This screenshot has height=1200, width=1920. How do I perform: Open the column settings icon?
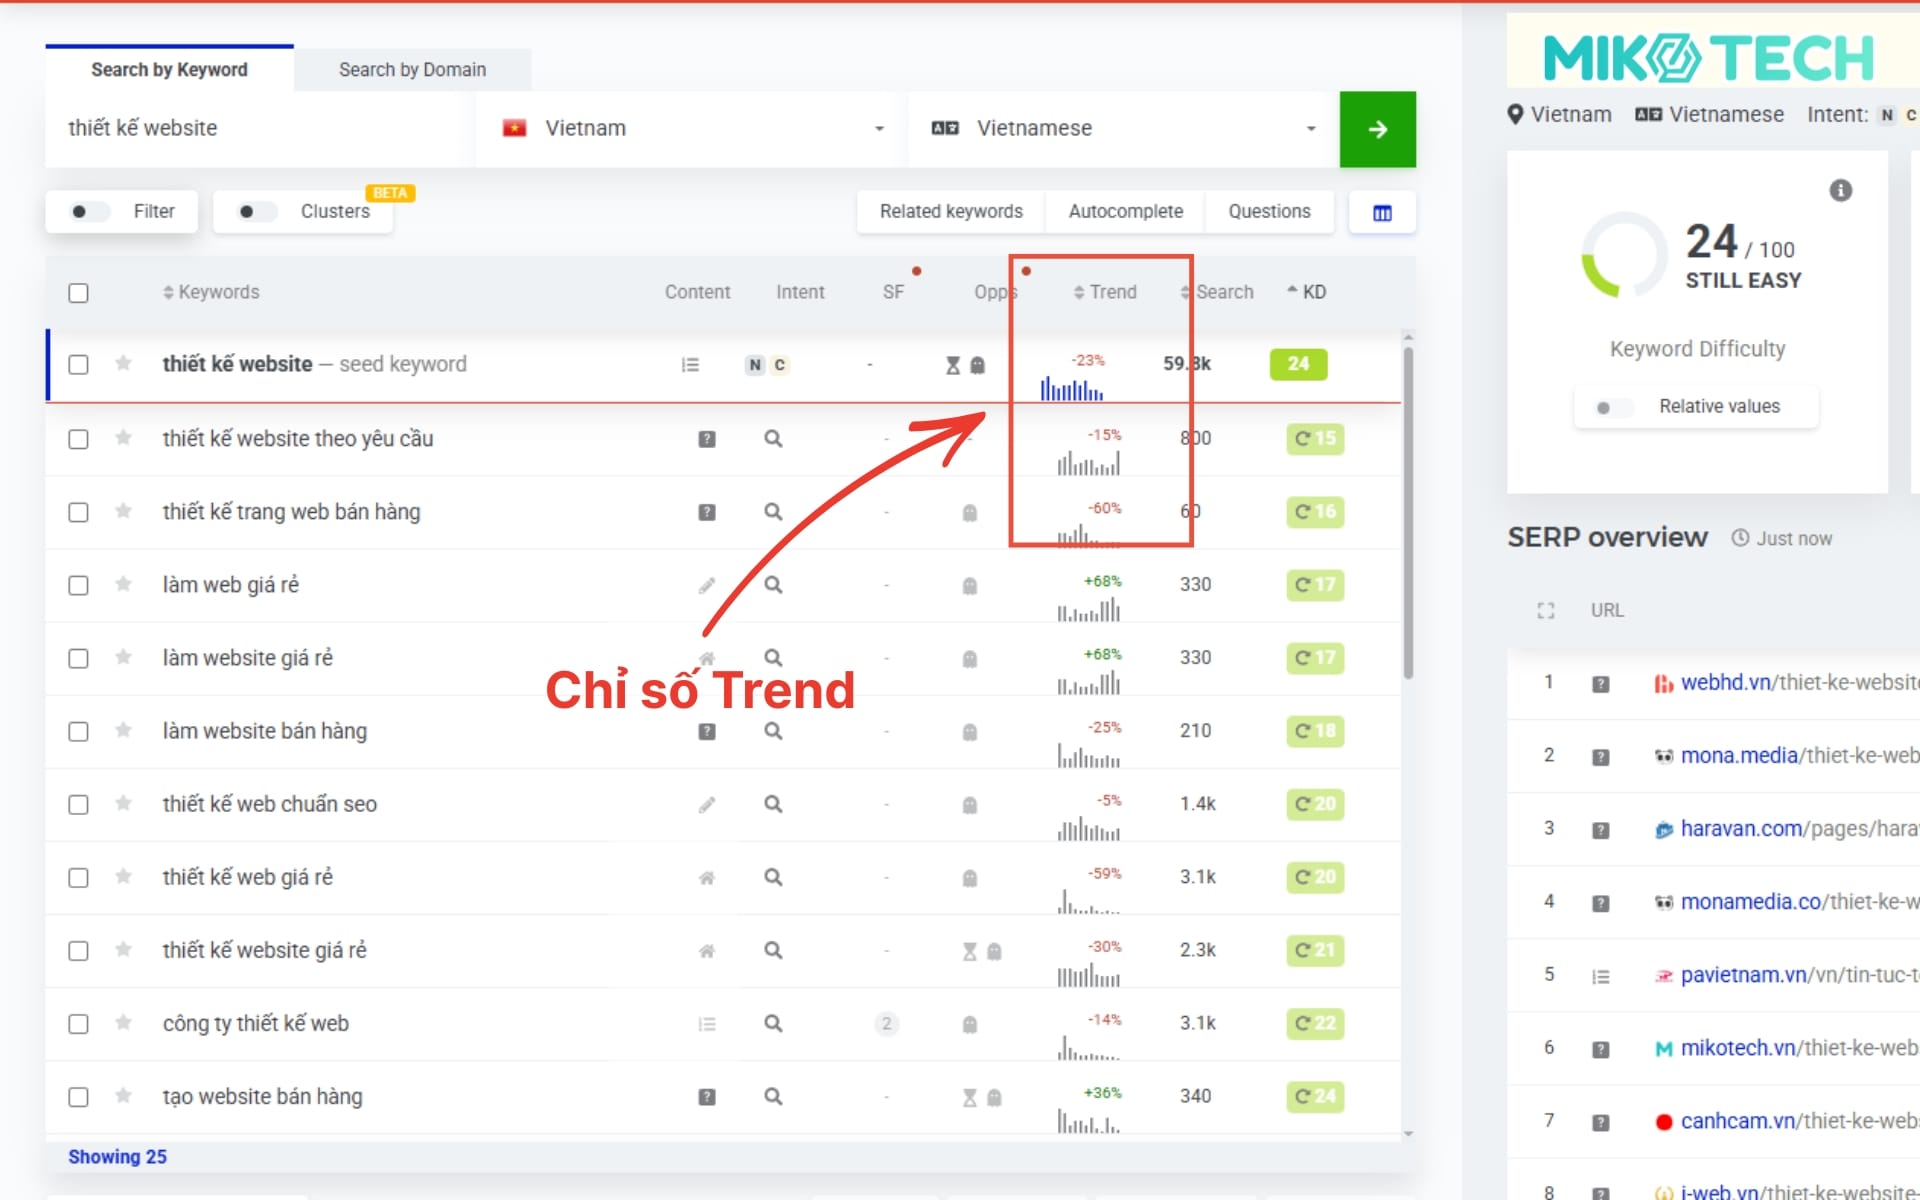[x=1382, y=213]
